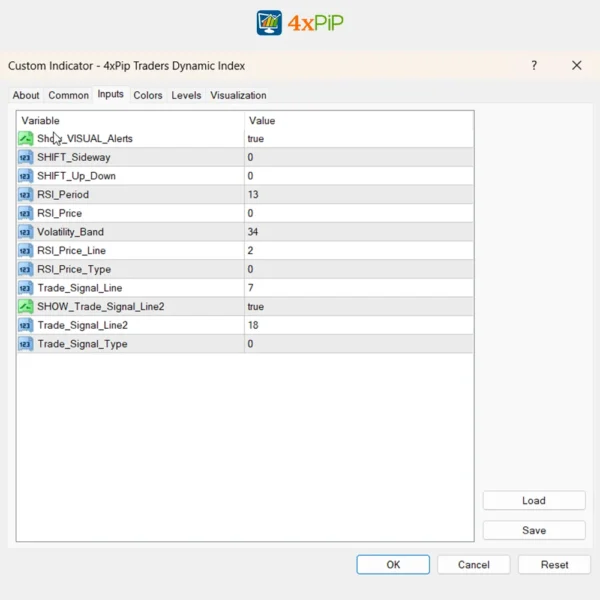Image resolution: width=600 pixels, height=600 pixels.
Task: Click the RSI_Period integer type icon
Action: click(x=25, y=195)
